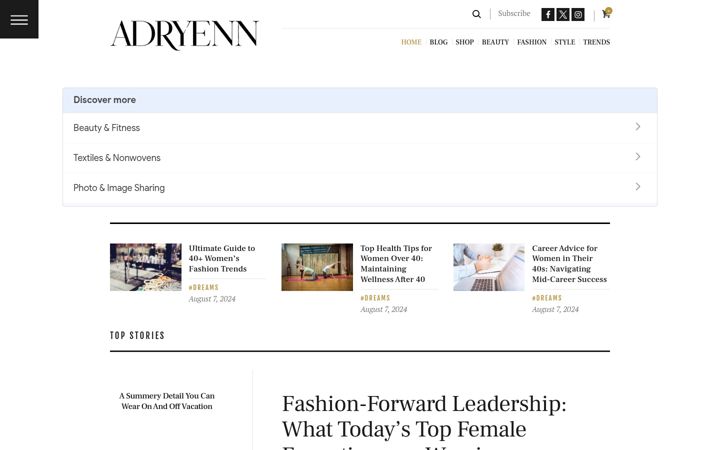
Task: Open the fashion shop thumbnail image
Action: [x=146, y=267]
